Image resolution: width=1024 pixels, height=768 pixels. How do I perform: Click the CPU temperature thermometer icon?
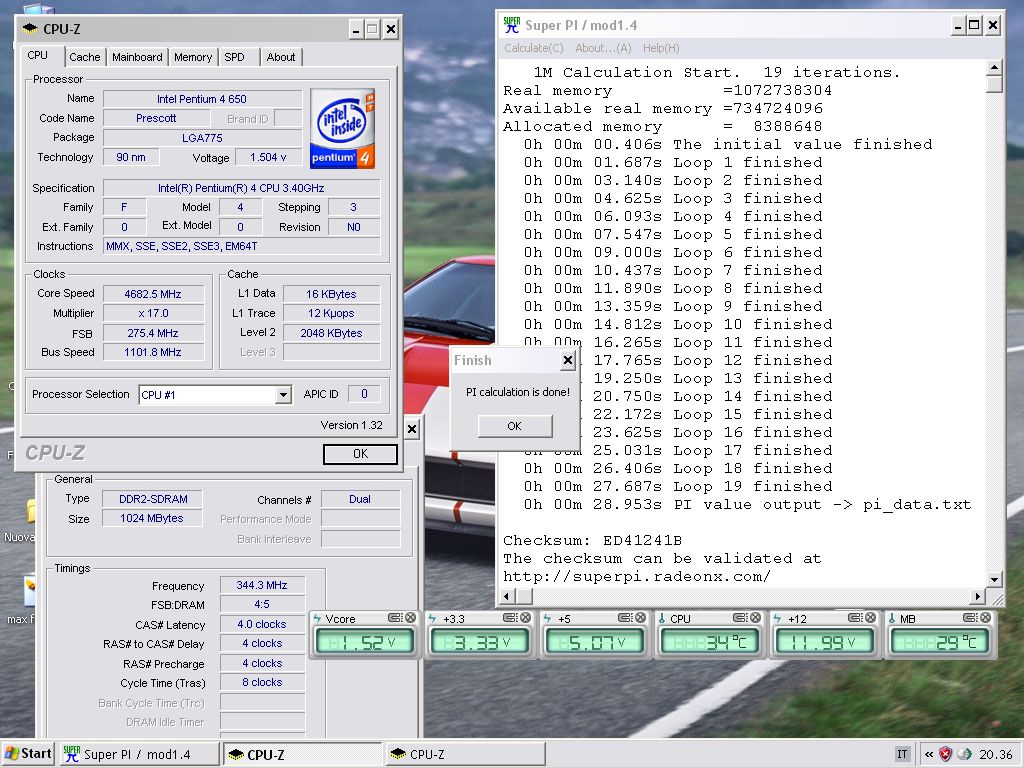coord(662,618)
